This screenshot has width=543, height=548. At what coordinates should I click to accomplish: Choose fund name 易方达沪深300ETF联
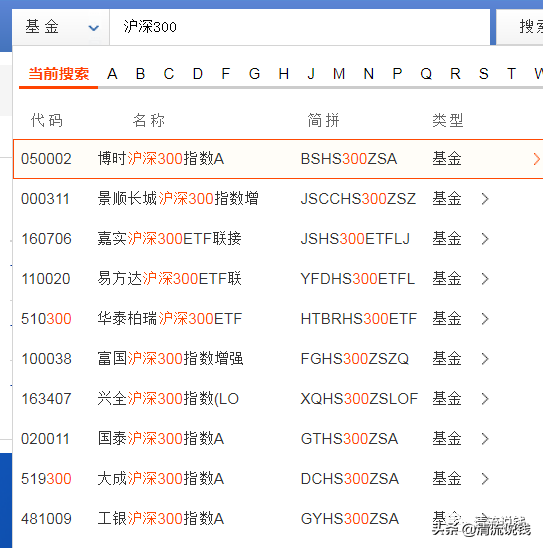[169, 279]
